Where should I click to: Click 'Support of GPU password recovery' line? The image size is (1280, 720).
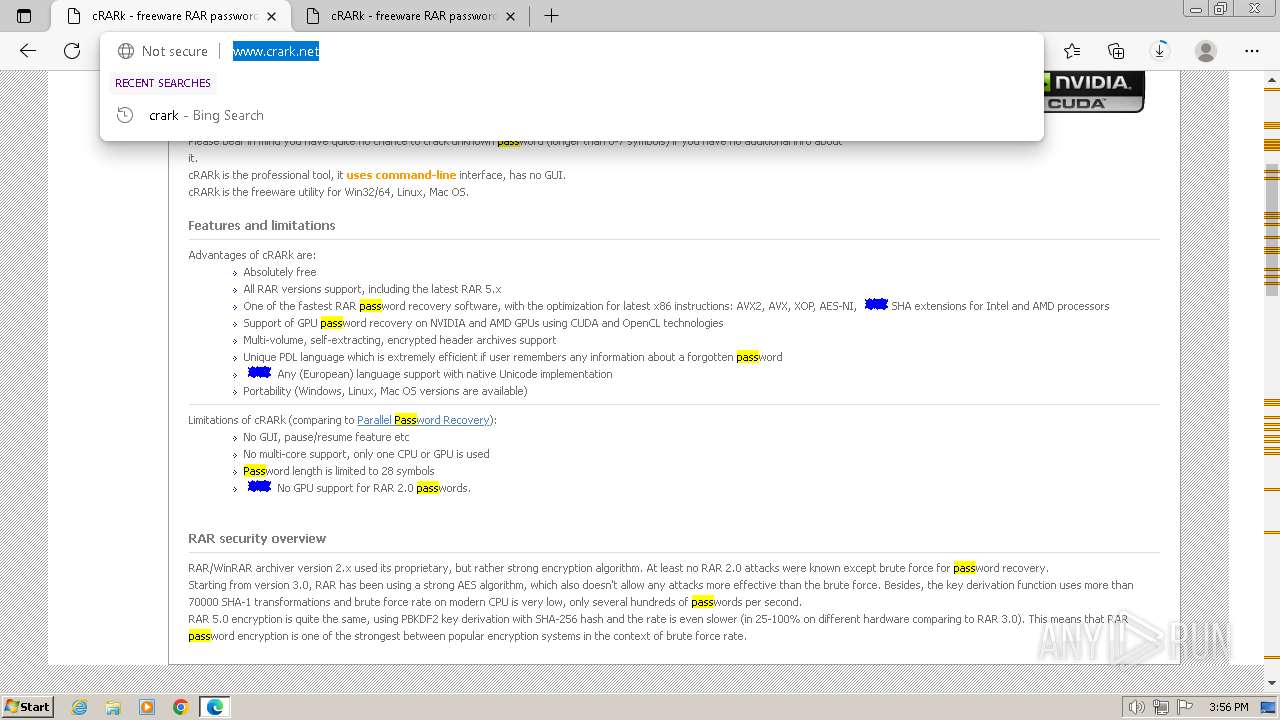point(483,323)
